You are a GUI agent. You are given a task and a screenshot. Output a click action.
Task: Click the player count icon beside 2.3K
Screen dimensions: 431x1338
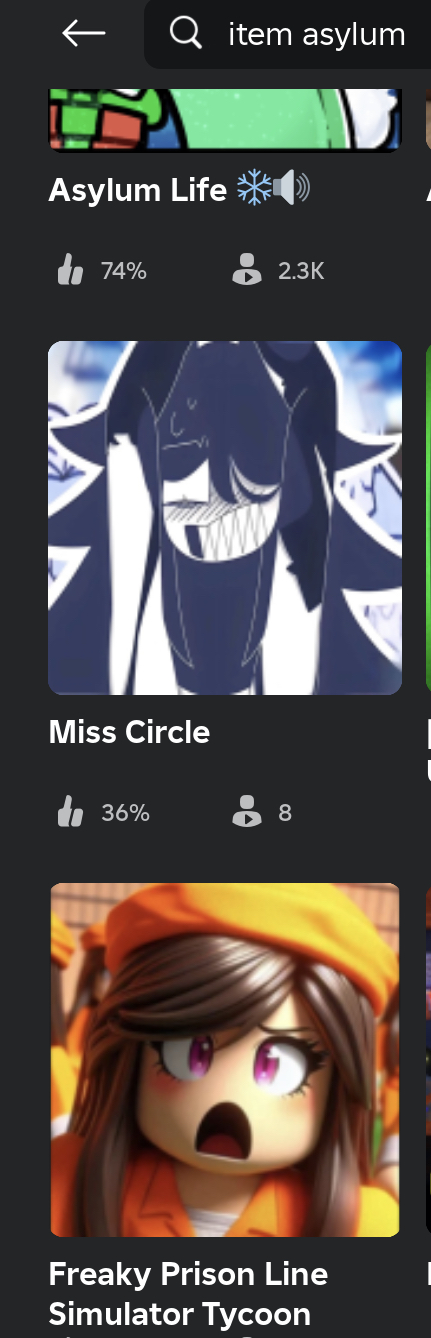pyautogui.click(x=246, y=270)
